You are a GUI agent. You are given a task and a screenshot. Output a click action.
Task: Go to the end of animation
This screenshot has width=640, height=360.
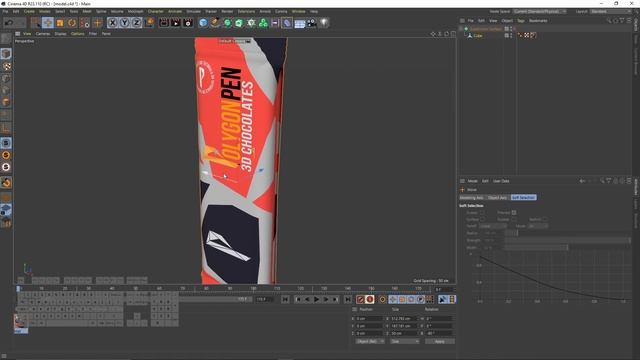(x=347, y=300)
